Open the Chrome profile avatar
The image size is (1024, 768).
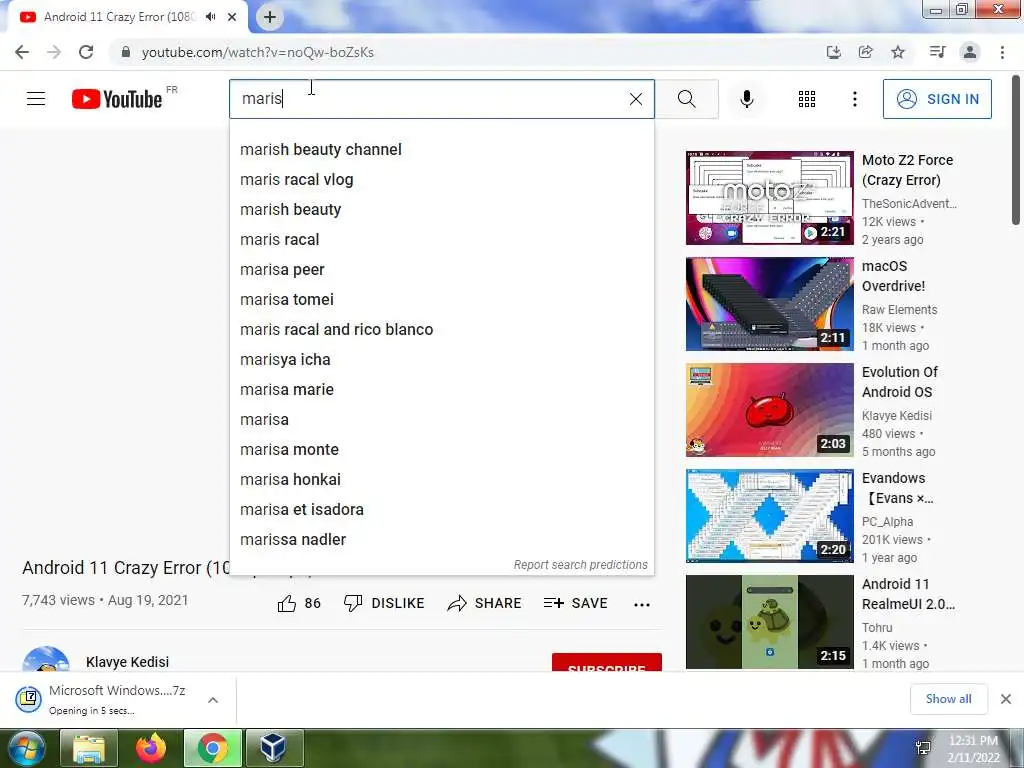click(970, 52)
